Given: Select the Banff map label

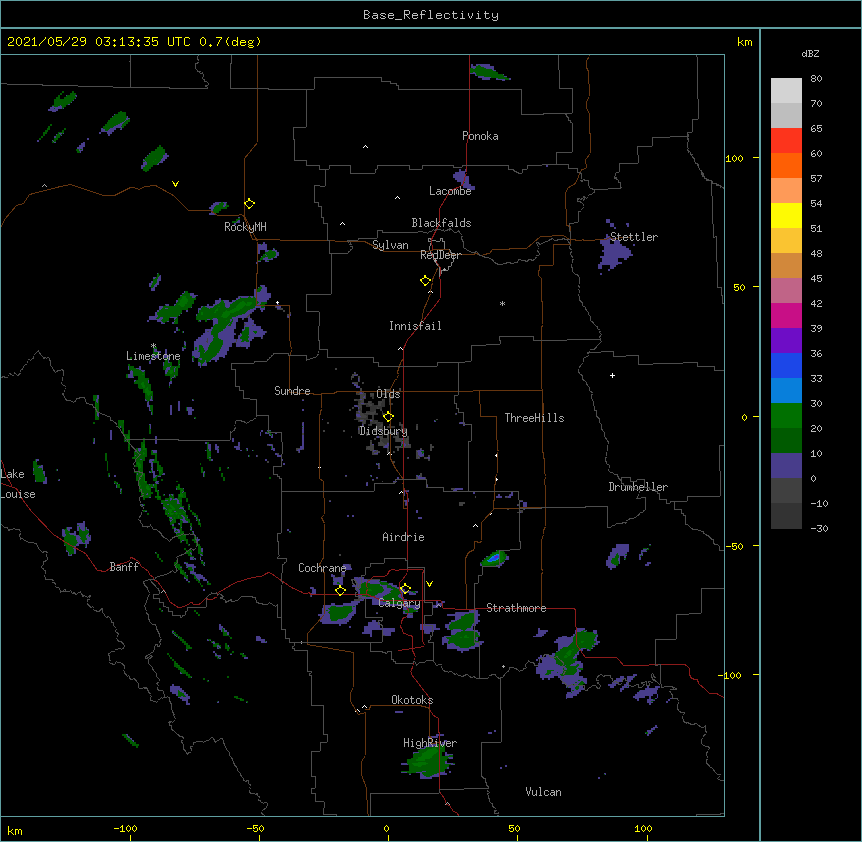Looking at the screenshot, I should pyautogui.click(x=124, y=567).
